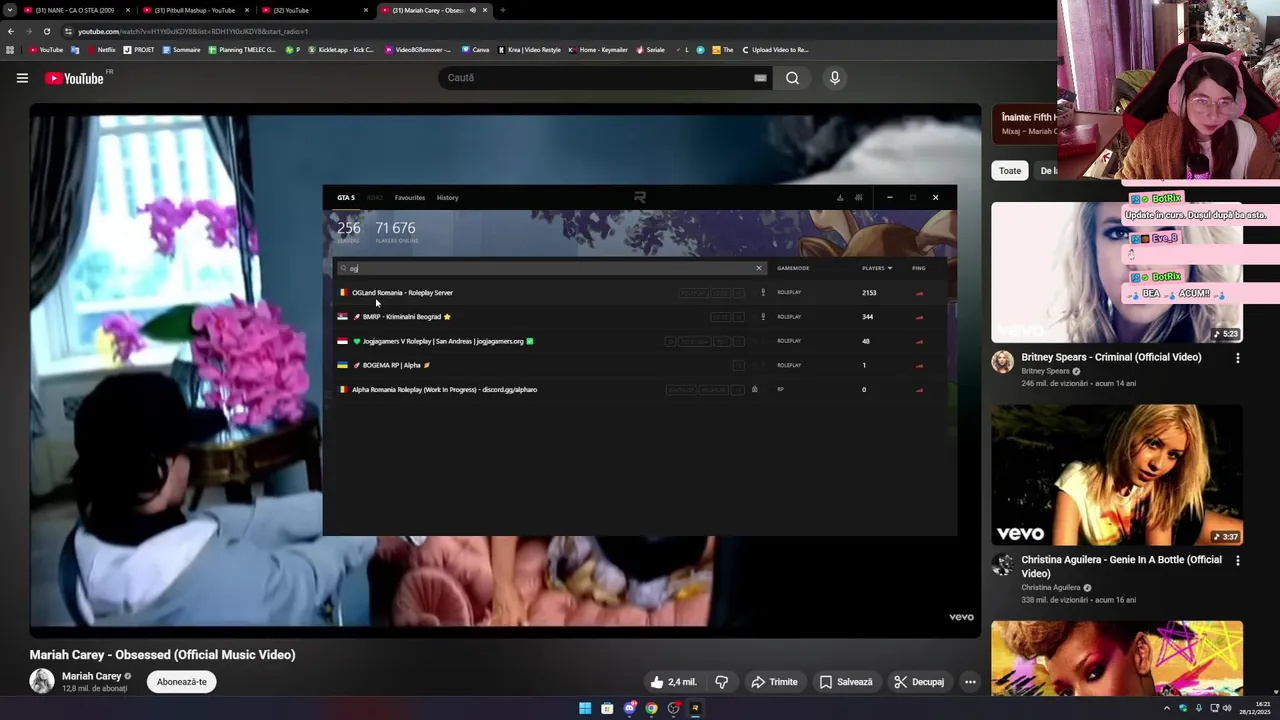1280x720 pixels.
Task: Open Discord from the taskbar
Action: 629,708
